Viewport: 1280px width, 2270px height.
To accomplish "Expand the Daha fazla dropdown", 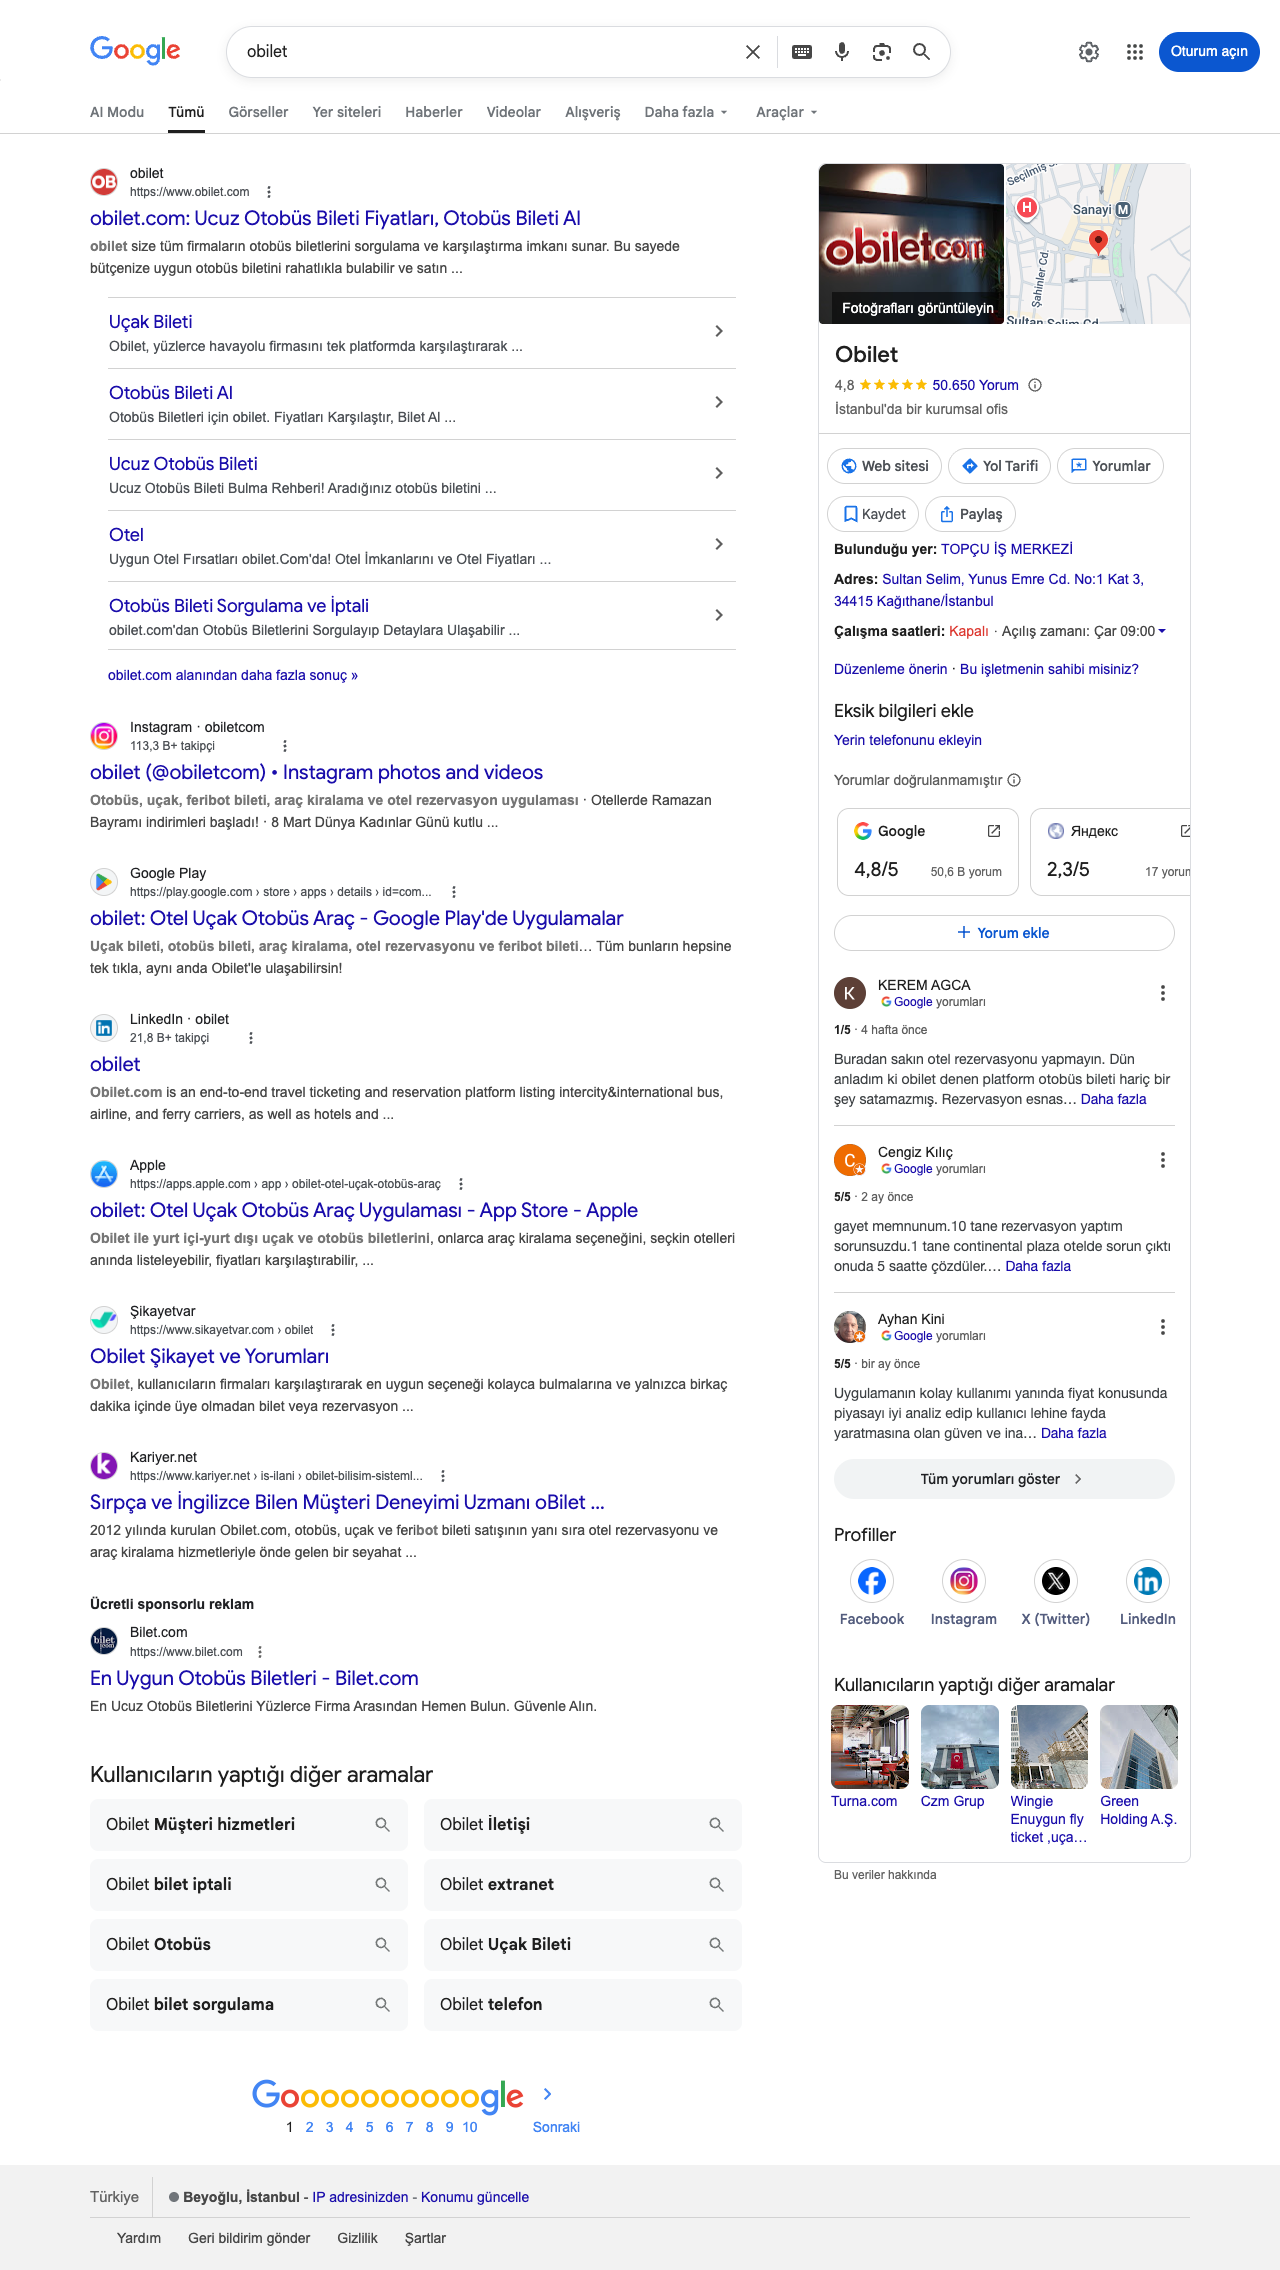I will pos(686,112).
